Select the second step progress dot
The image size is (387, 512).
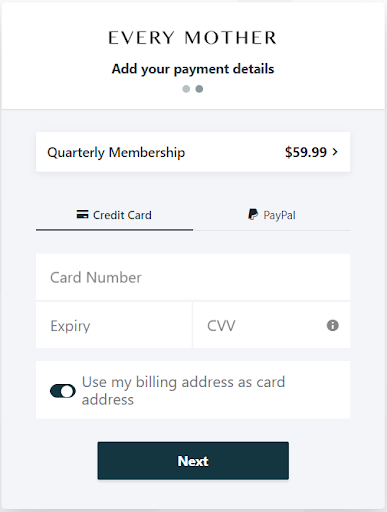199,89
